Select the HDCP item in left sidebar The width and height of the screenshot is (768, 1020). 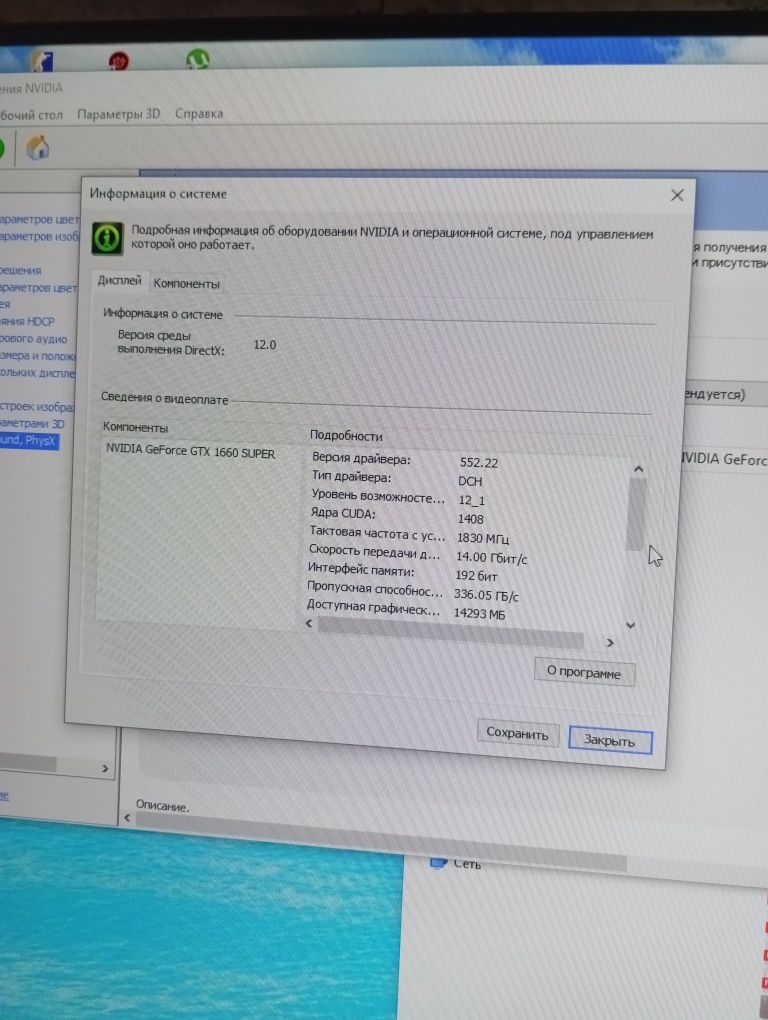click(x=27, y=321)
